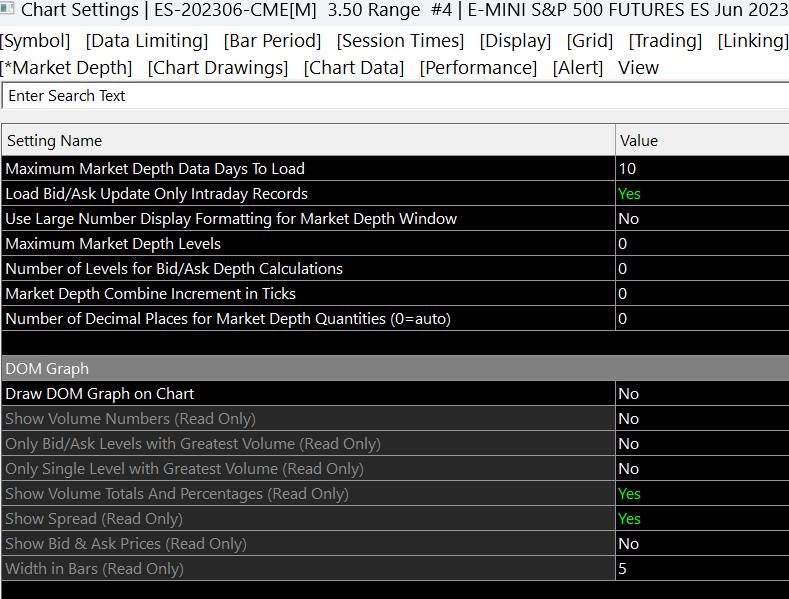Screen dimensions: 789x599
Task: Toggle Load Bid/Ask Update Only Intraday Records value
Action: (702, 194)
